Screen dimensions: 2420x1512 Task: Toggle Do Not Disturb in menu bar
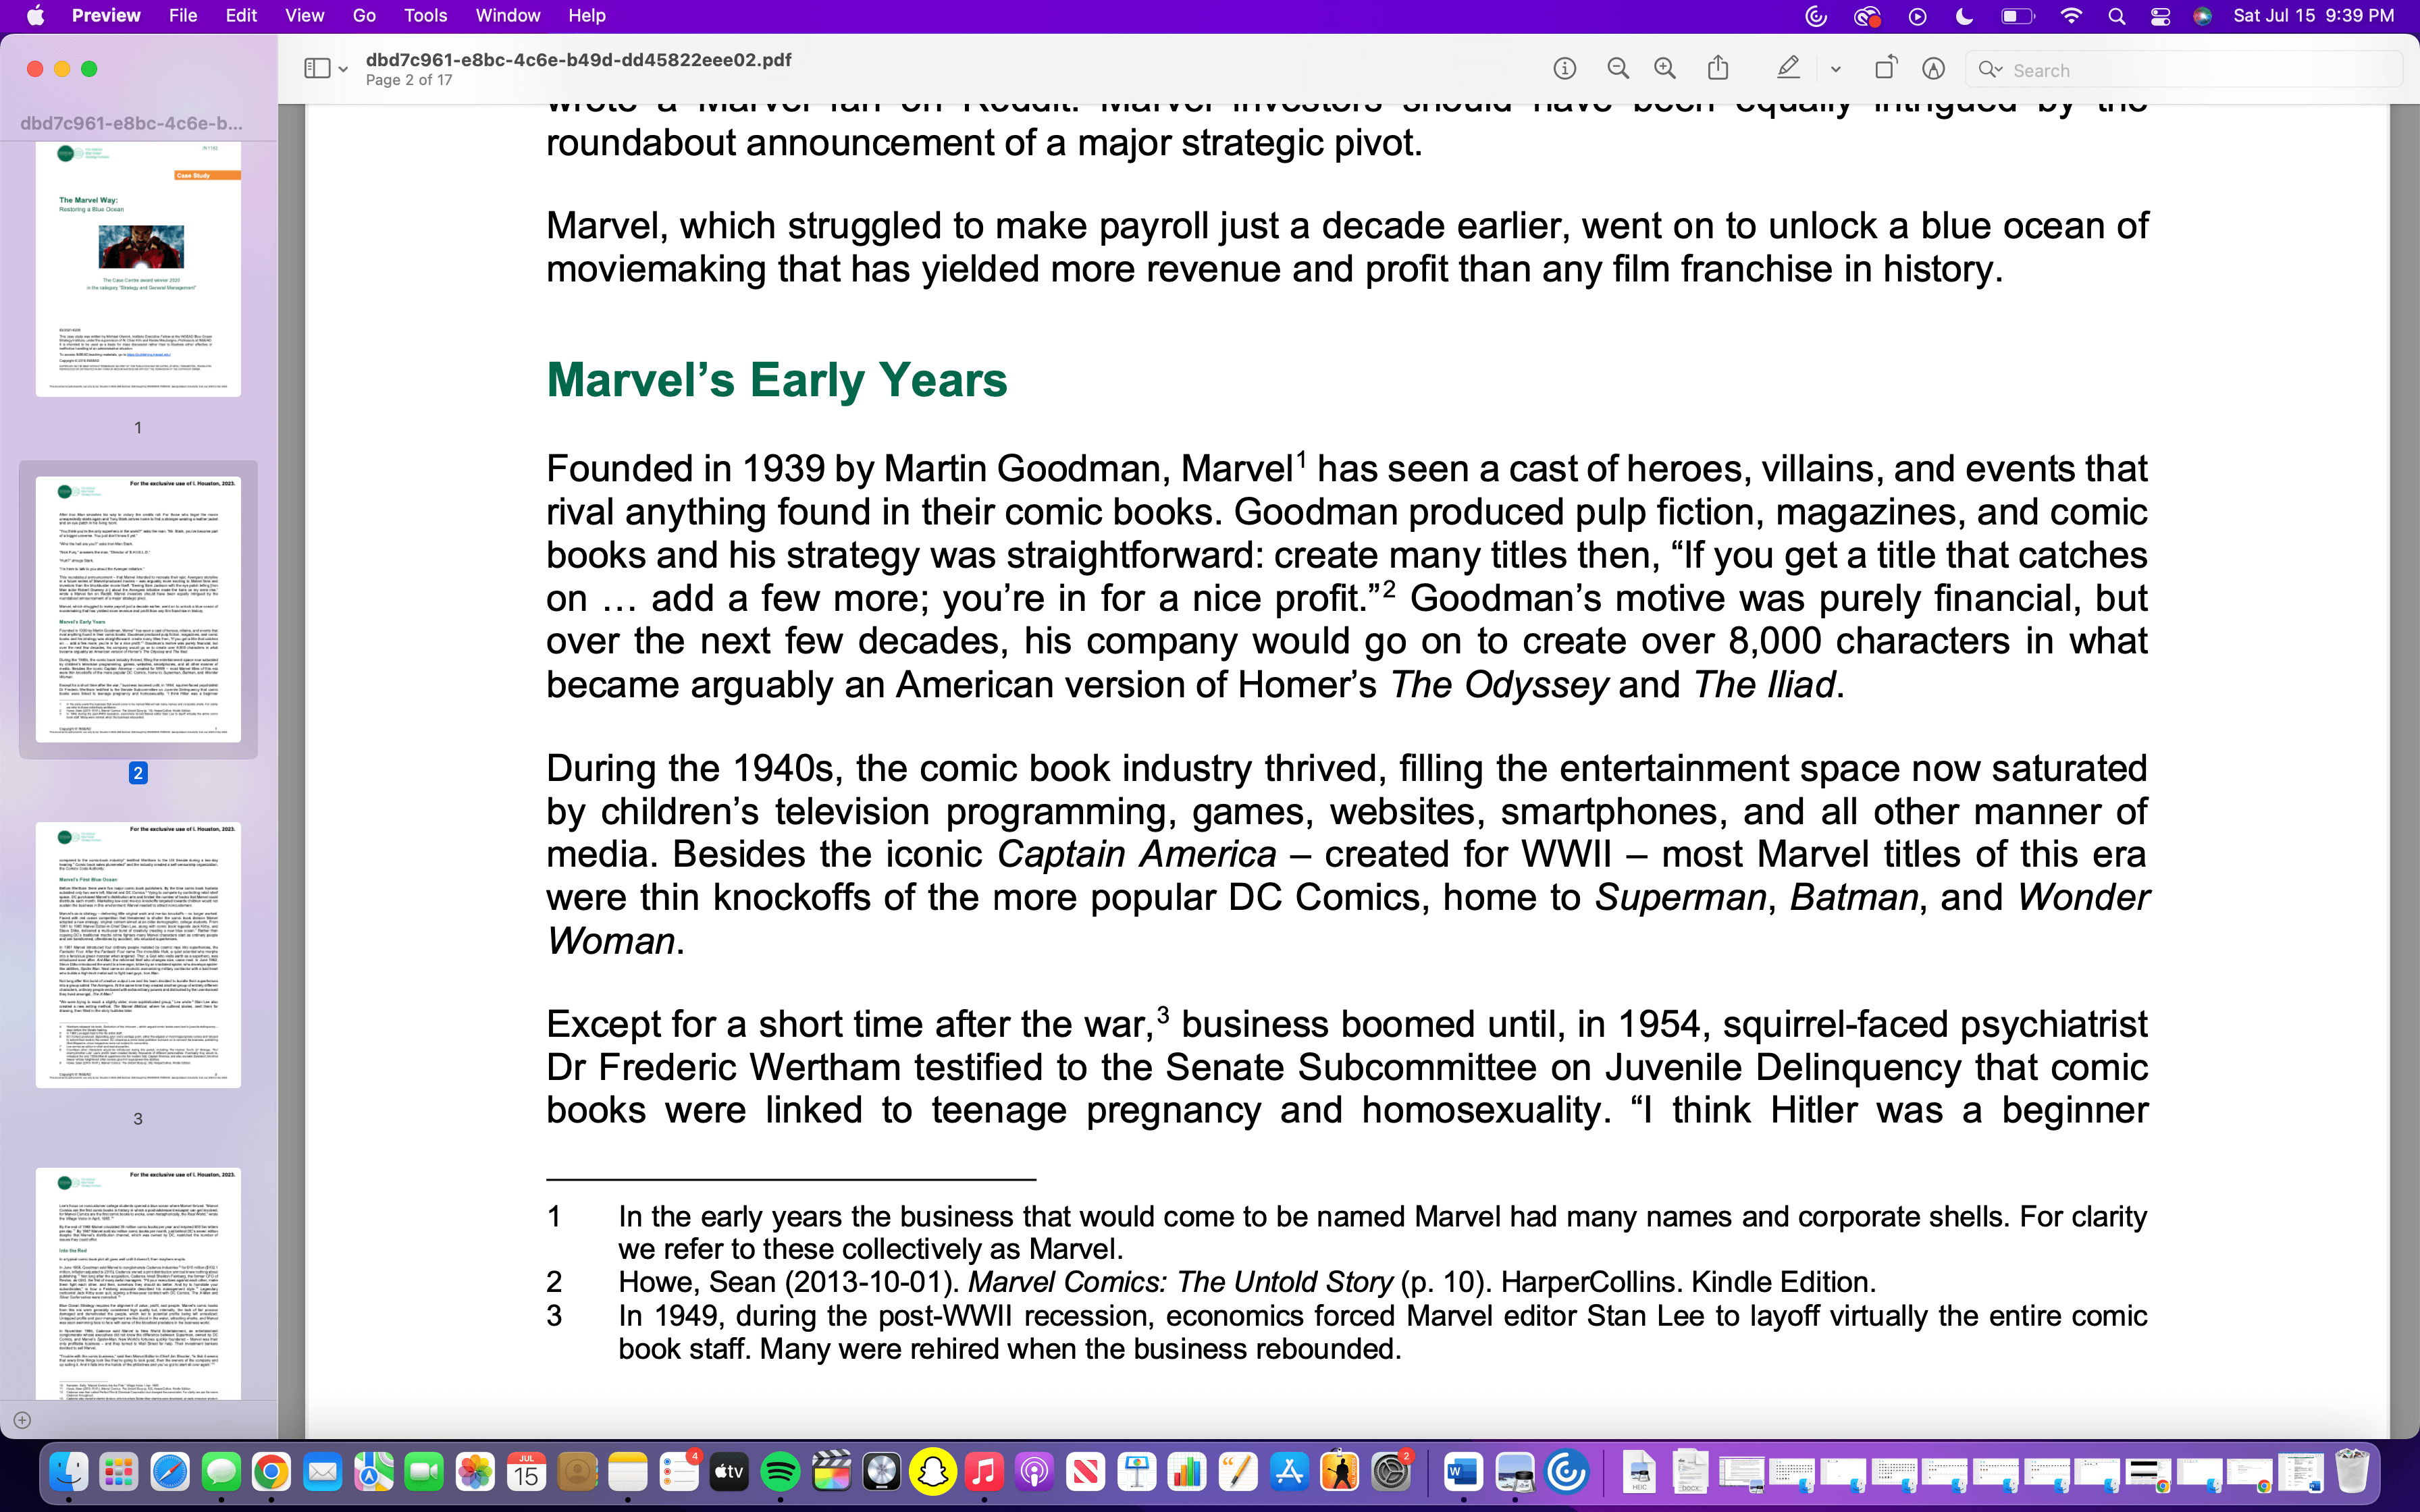(x=1964, y=16)
